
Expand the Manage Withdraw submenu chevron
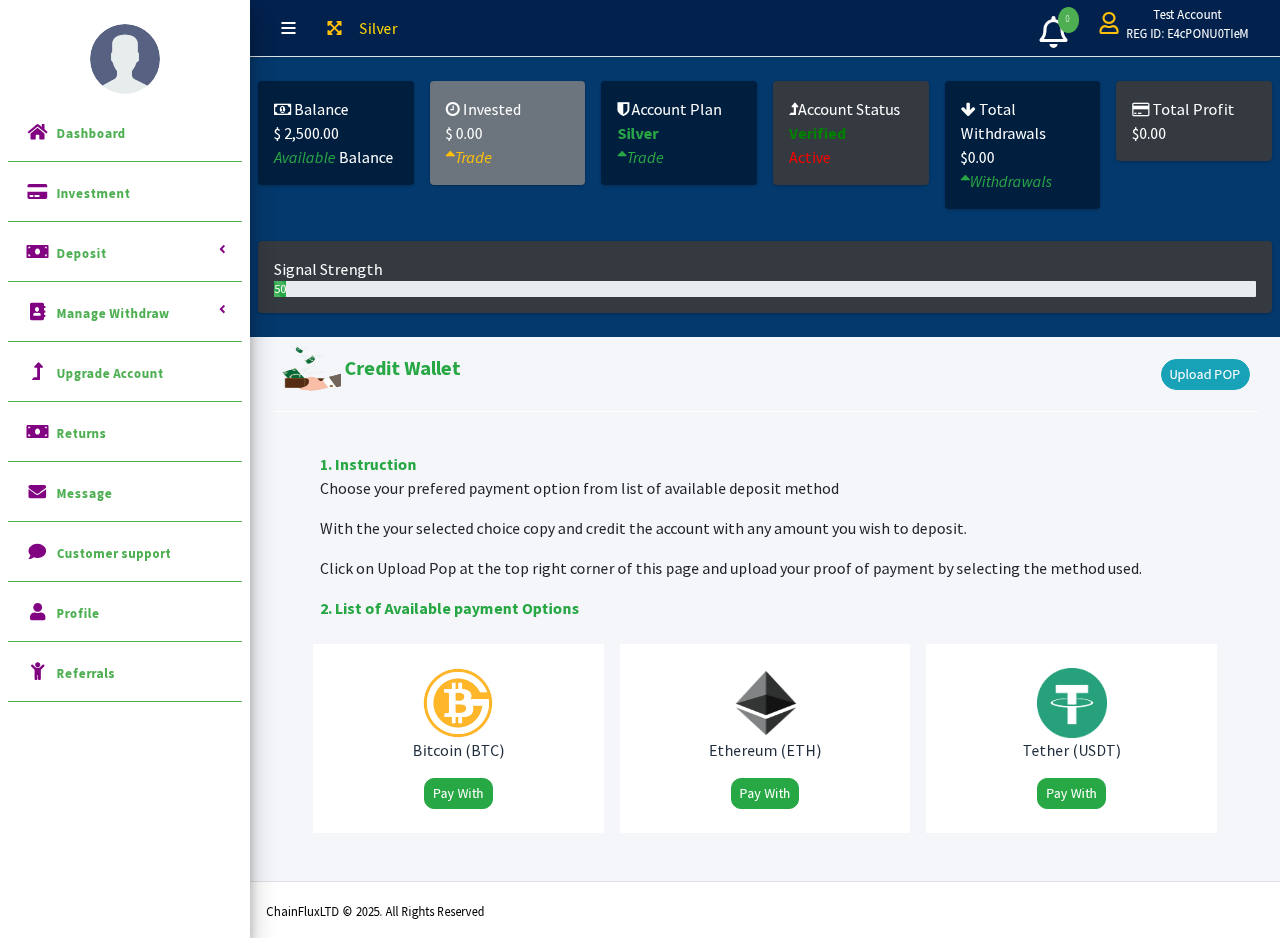(222, 309)
